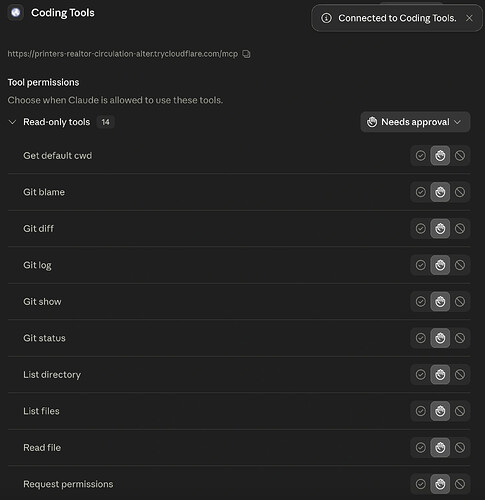Set Git diff to always allow
The height and width of the screenshot is (500, 485).
[421, 228]
